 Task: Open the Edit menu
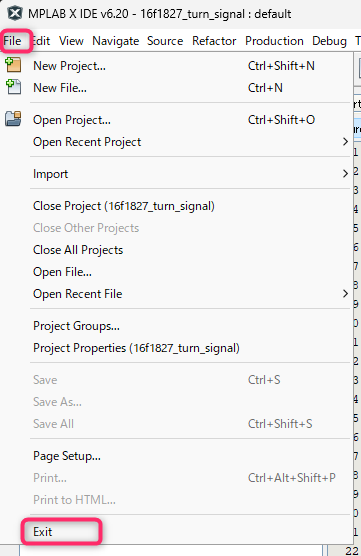pos(41,41)
